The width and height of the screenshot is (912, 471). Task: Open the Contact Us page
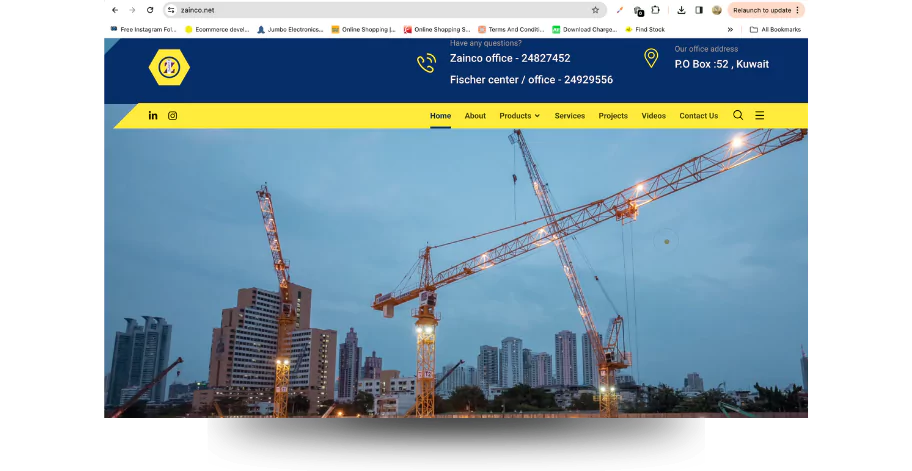(x=698, y=116)
